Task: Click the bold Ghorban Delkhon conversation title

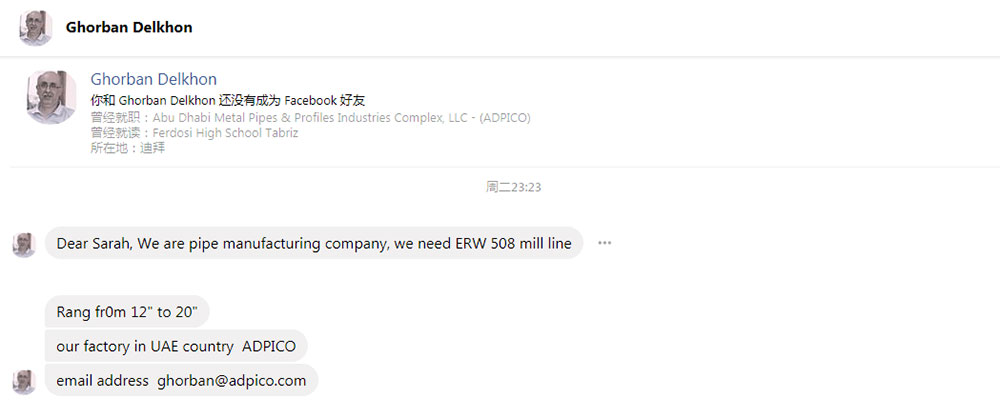Action: pyautogui.click(x=129, y=27)
